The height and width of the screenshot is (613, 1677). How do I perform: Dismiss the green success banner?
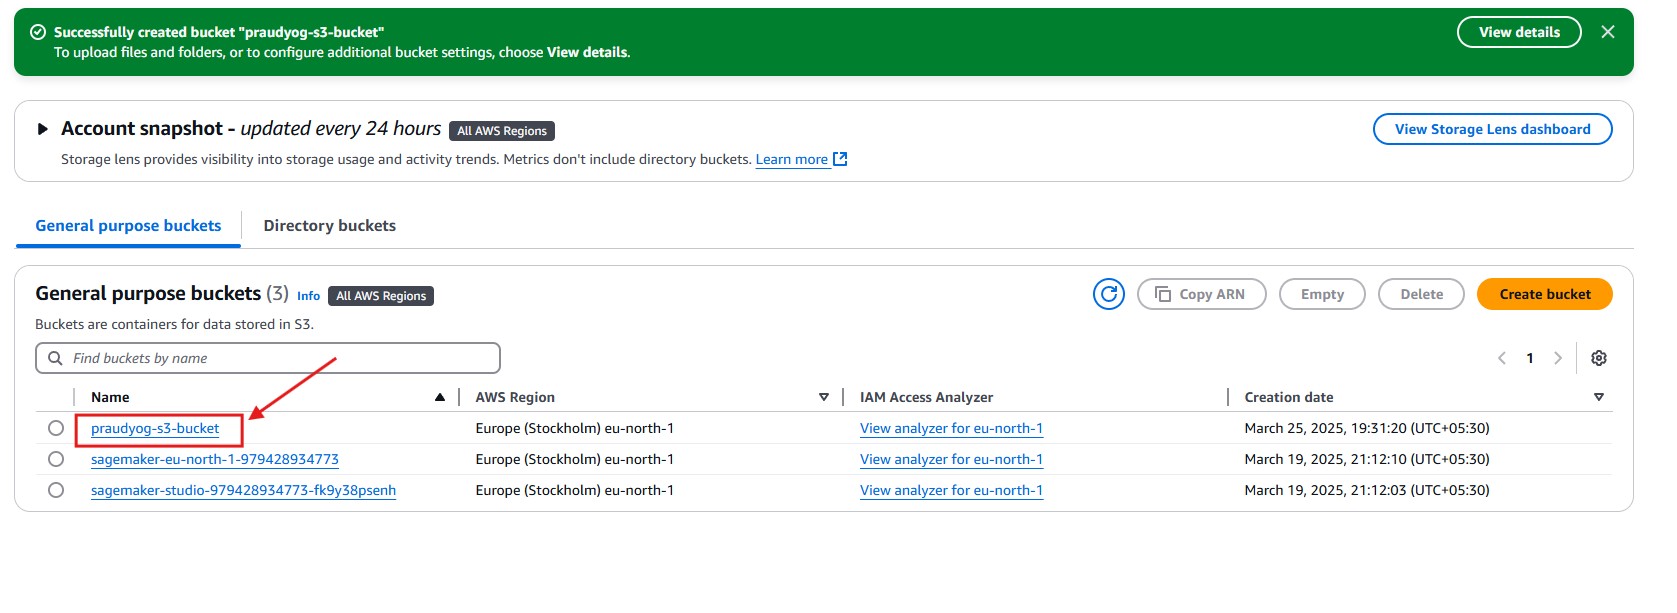(1607, 32)
